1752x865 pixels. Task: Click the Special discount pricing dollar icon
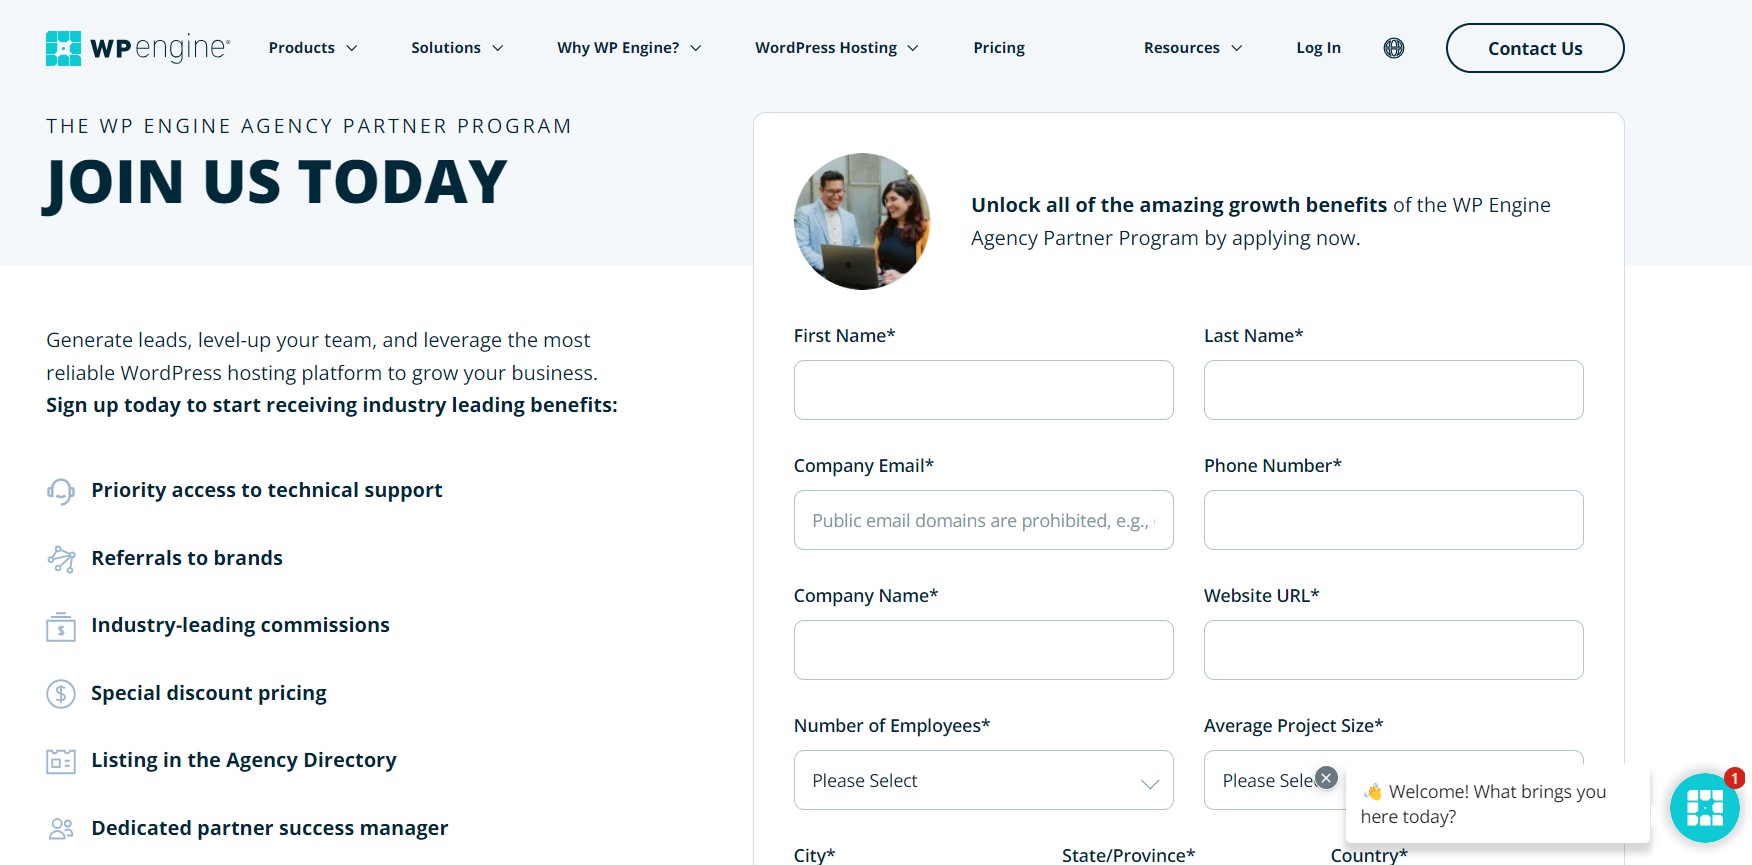pyautogui.click(x=61, y=694)
